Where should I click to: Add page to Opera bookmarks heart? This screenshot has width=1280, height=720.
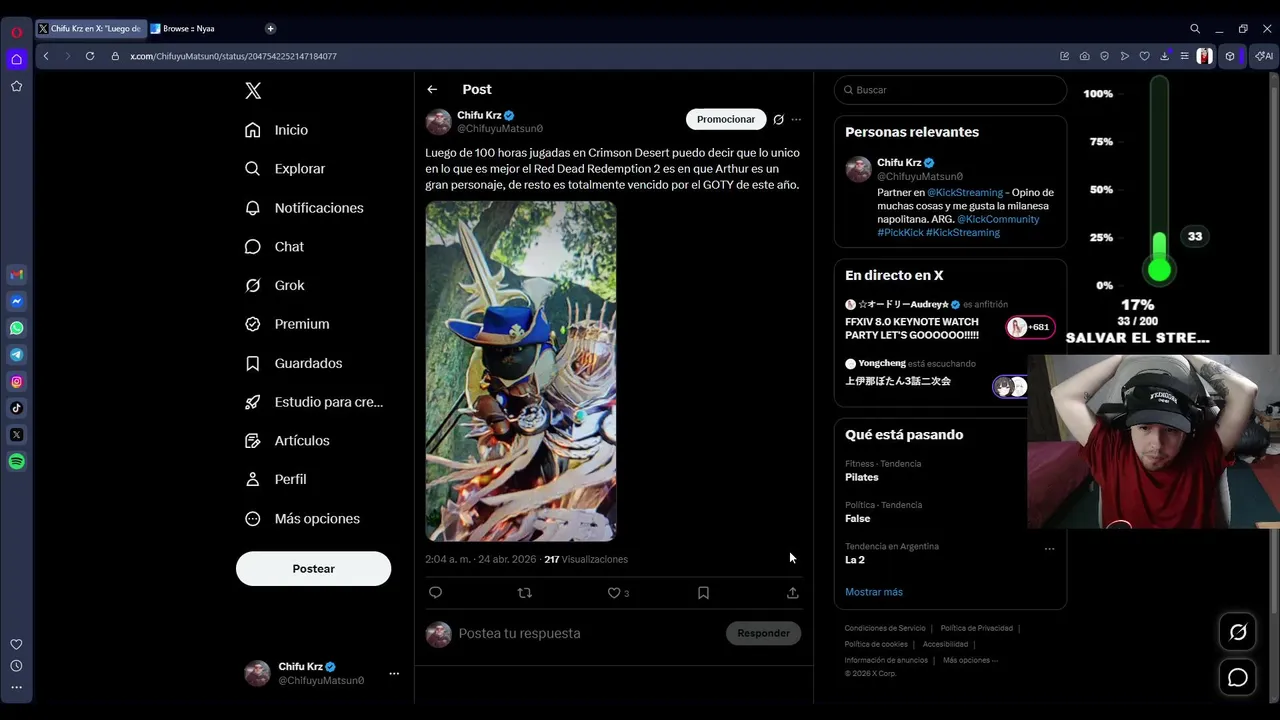click(1145, 56)
